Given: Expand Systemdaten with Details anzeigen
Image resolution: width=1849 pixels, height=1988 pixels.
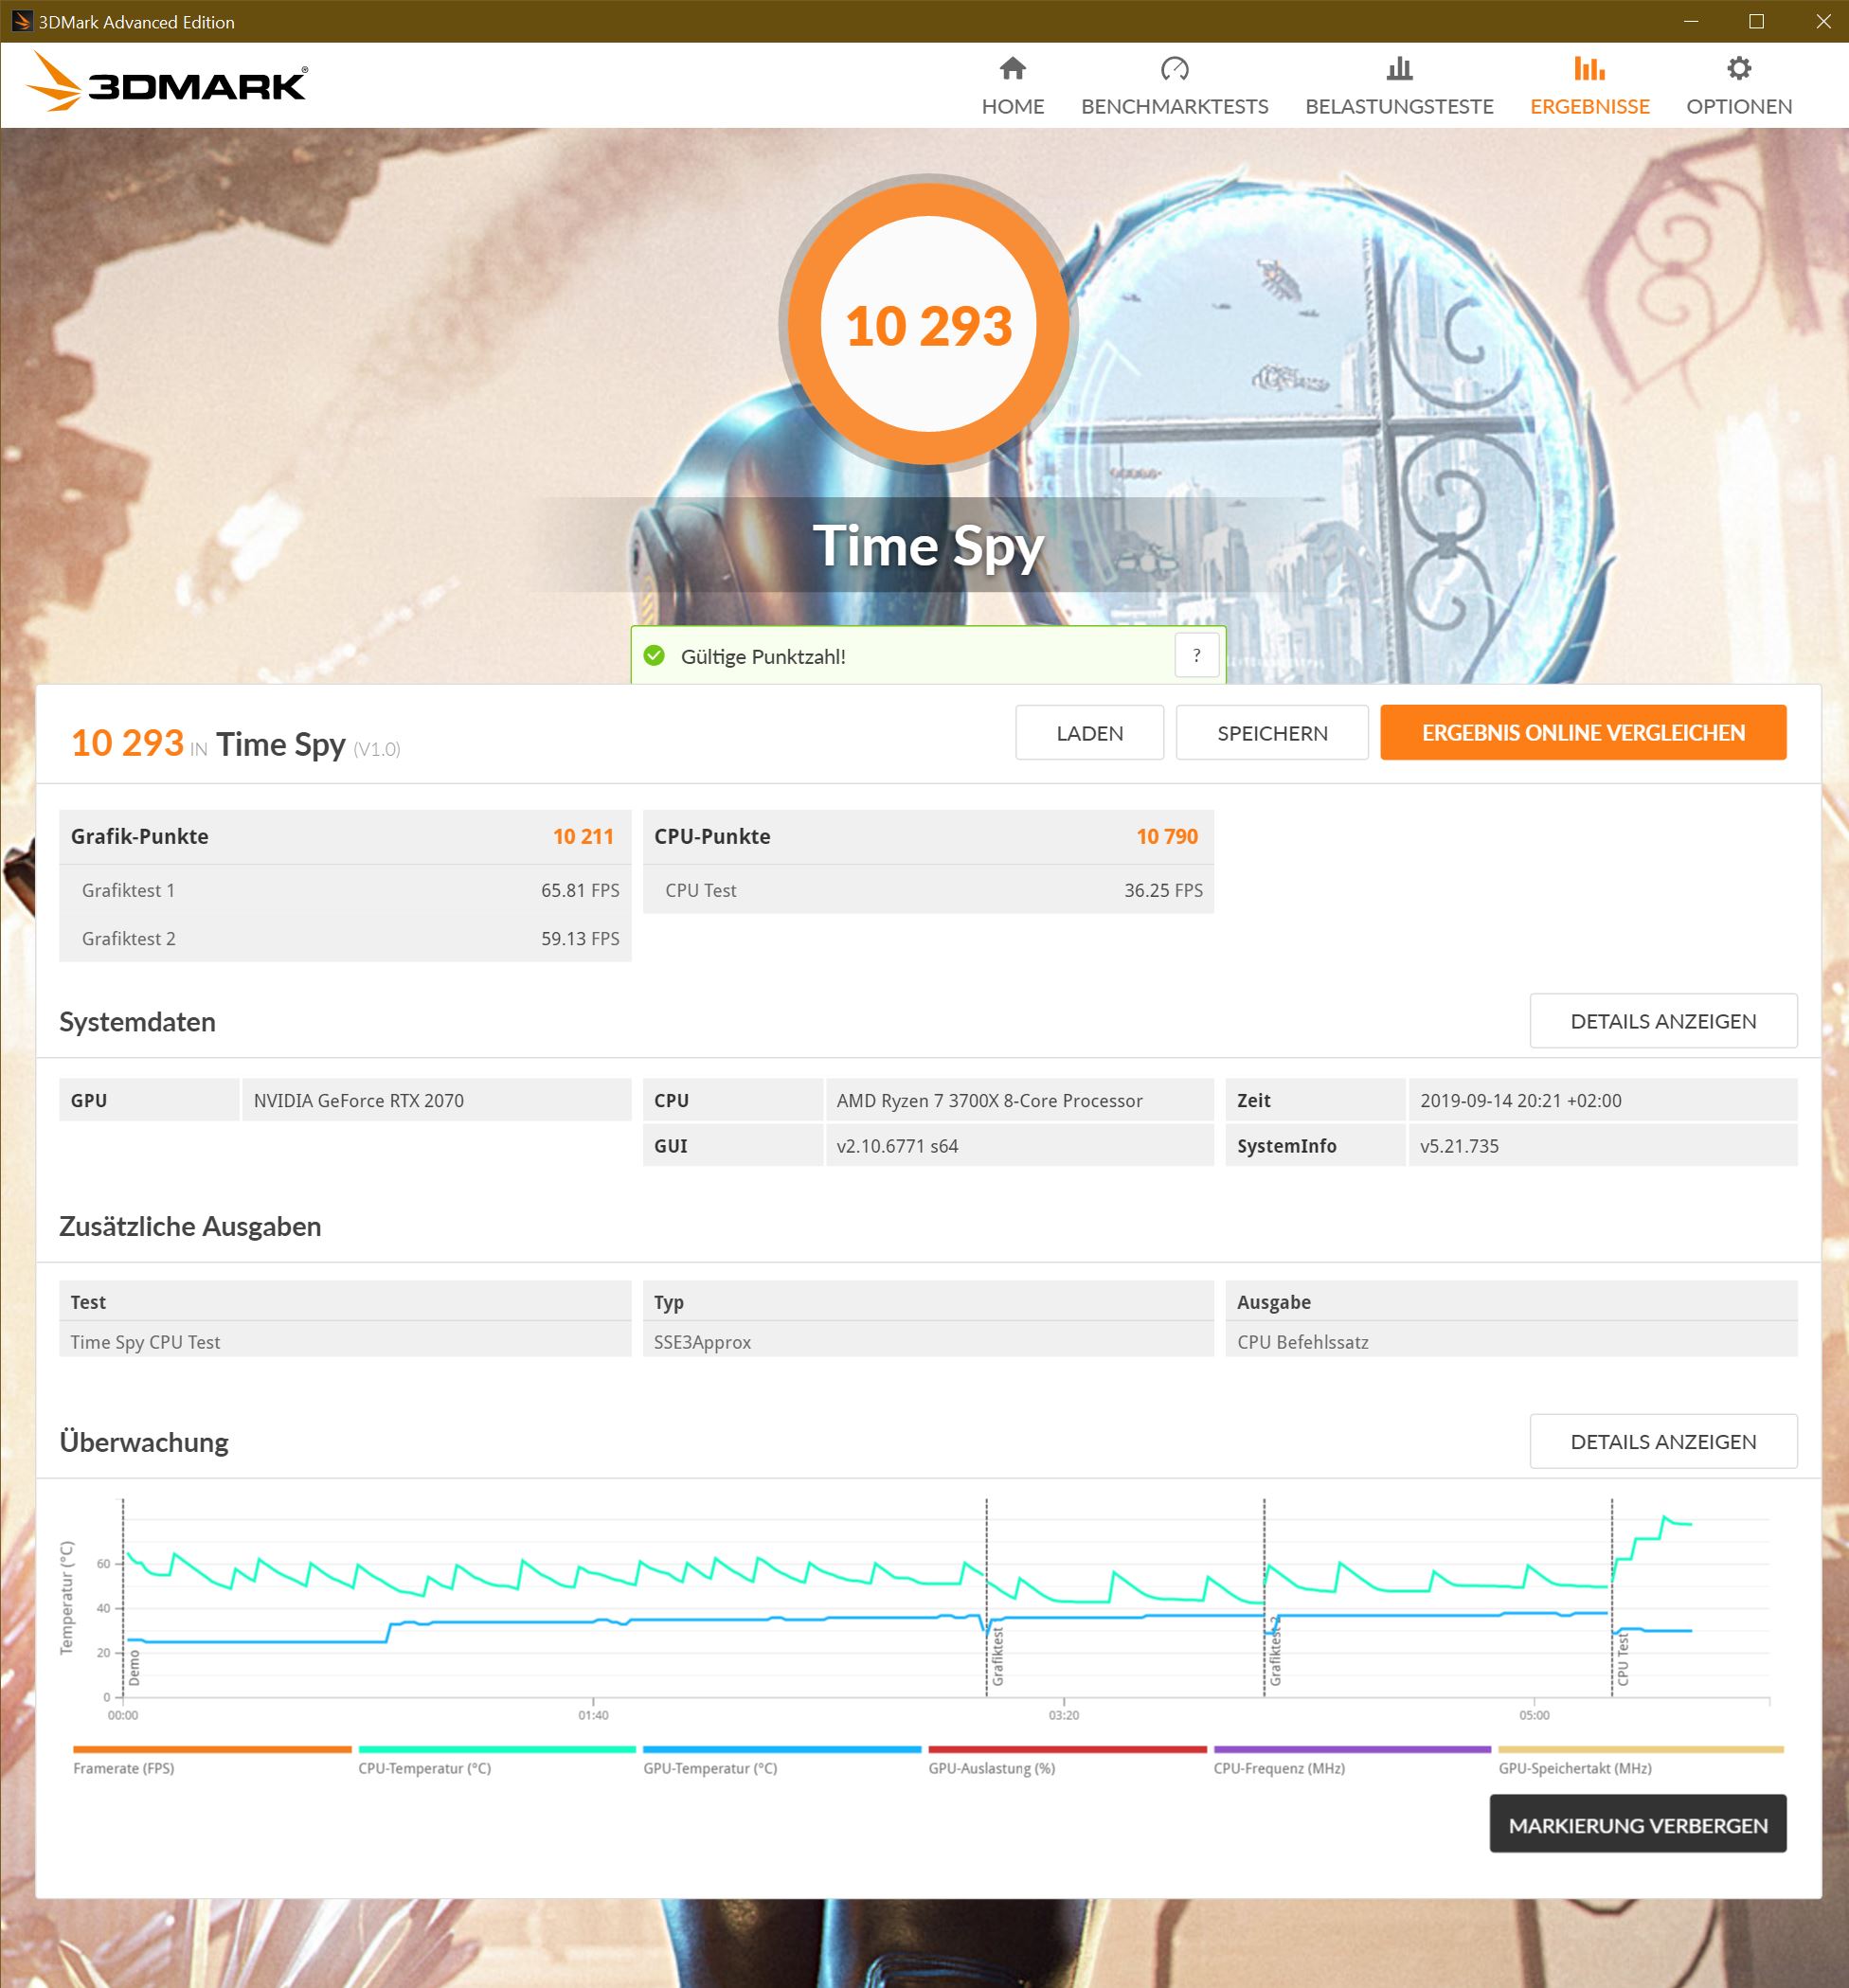Looking at the screenshot, I should (1662, 1021).
